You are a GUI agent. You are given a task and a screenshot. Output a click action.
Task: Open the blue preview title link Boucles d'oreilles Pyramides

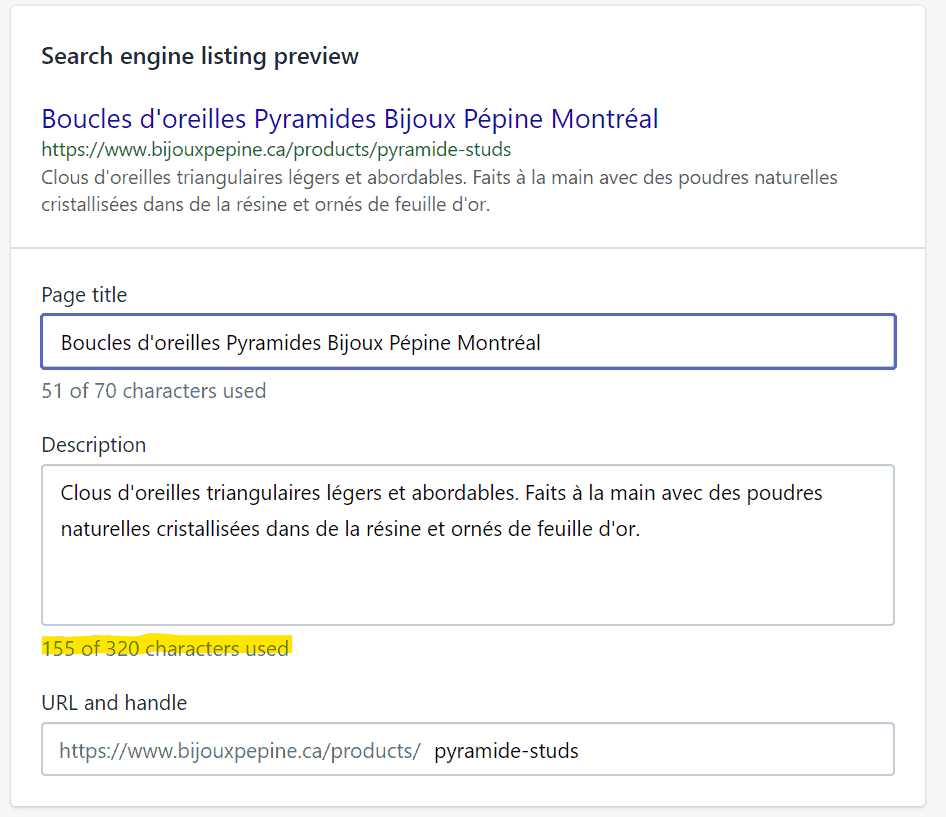tap(349, 118)
